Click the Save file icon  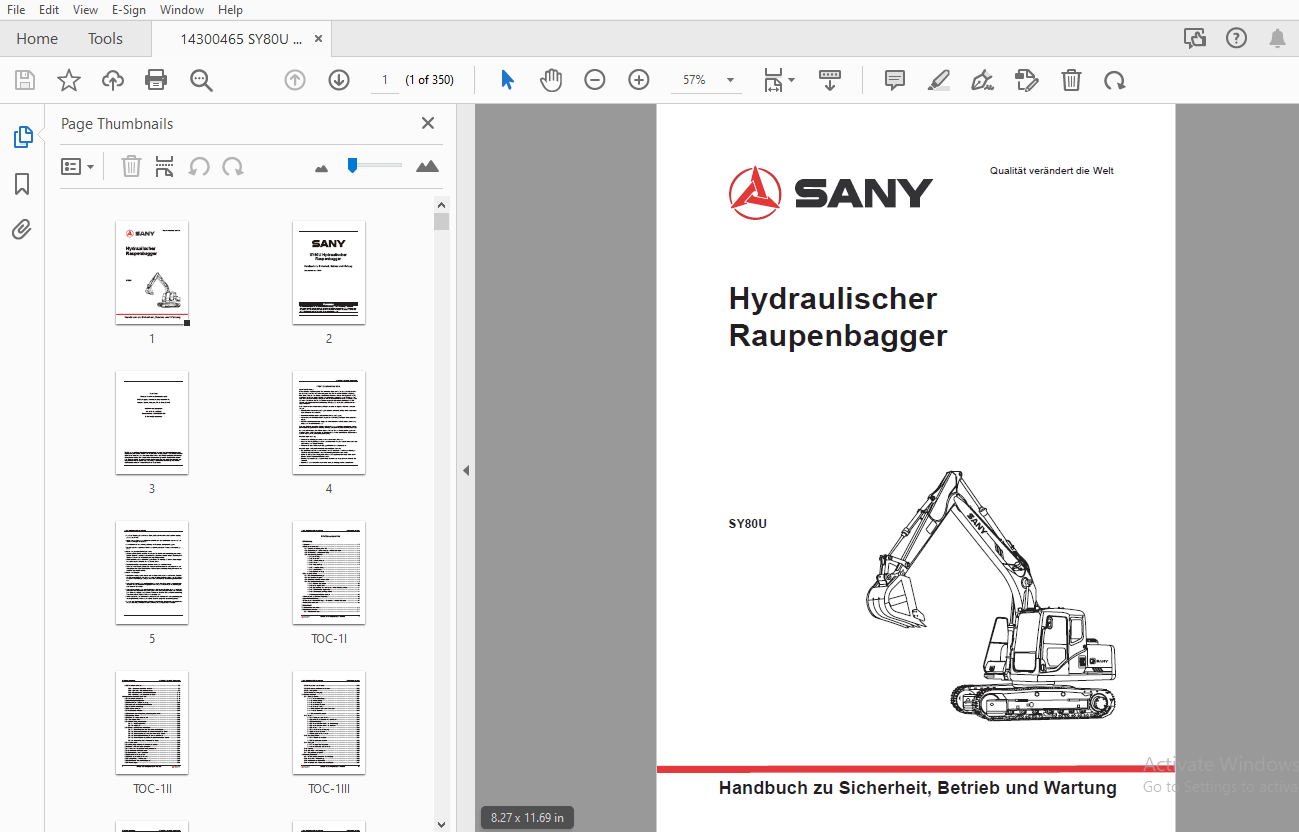click(x=24, y=80)
